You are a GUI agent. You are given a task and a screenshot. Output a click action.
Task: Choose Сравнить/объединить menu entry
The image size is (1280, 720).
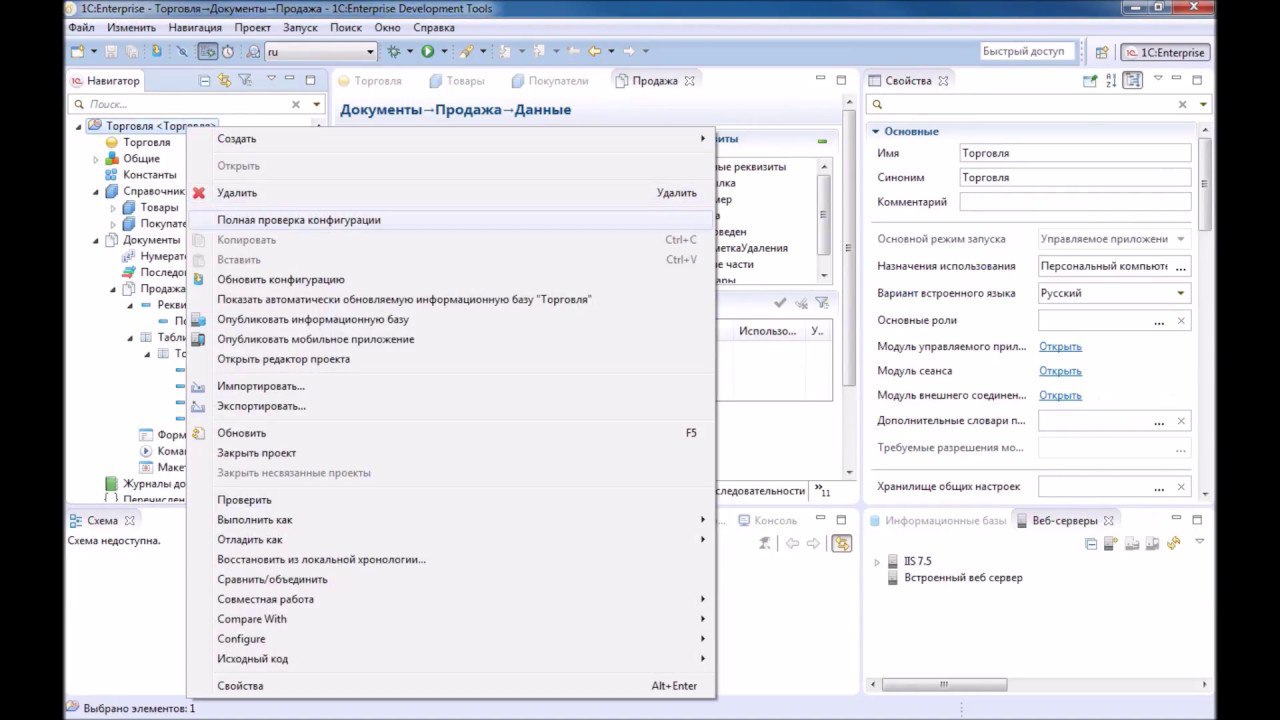(450, 580)
